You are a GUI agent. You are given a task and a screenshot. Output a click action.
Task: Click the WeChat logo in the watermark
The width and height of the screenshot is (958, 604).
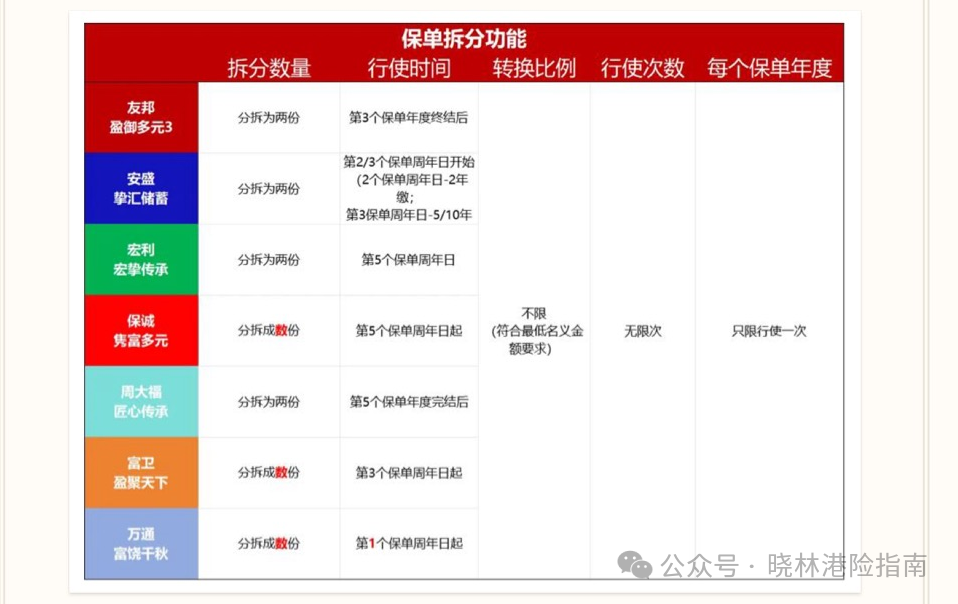(x=635, y=565)
